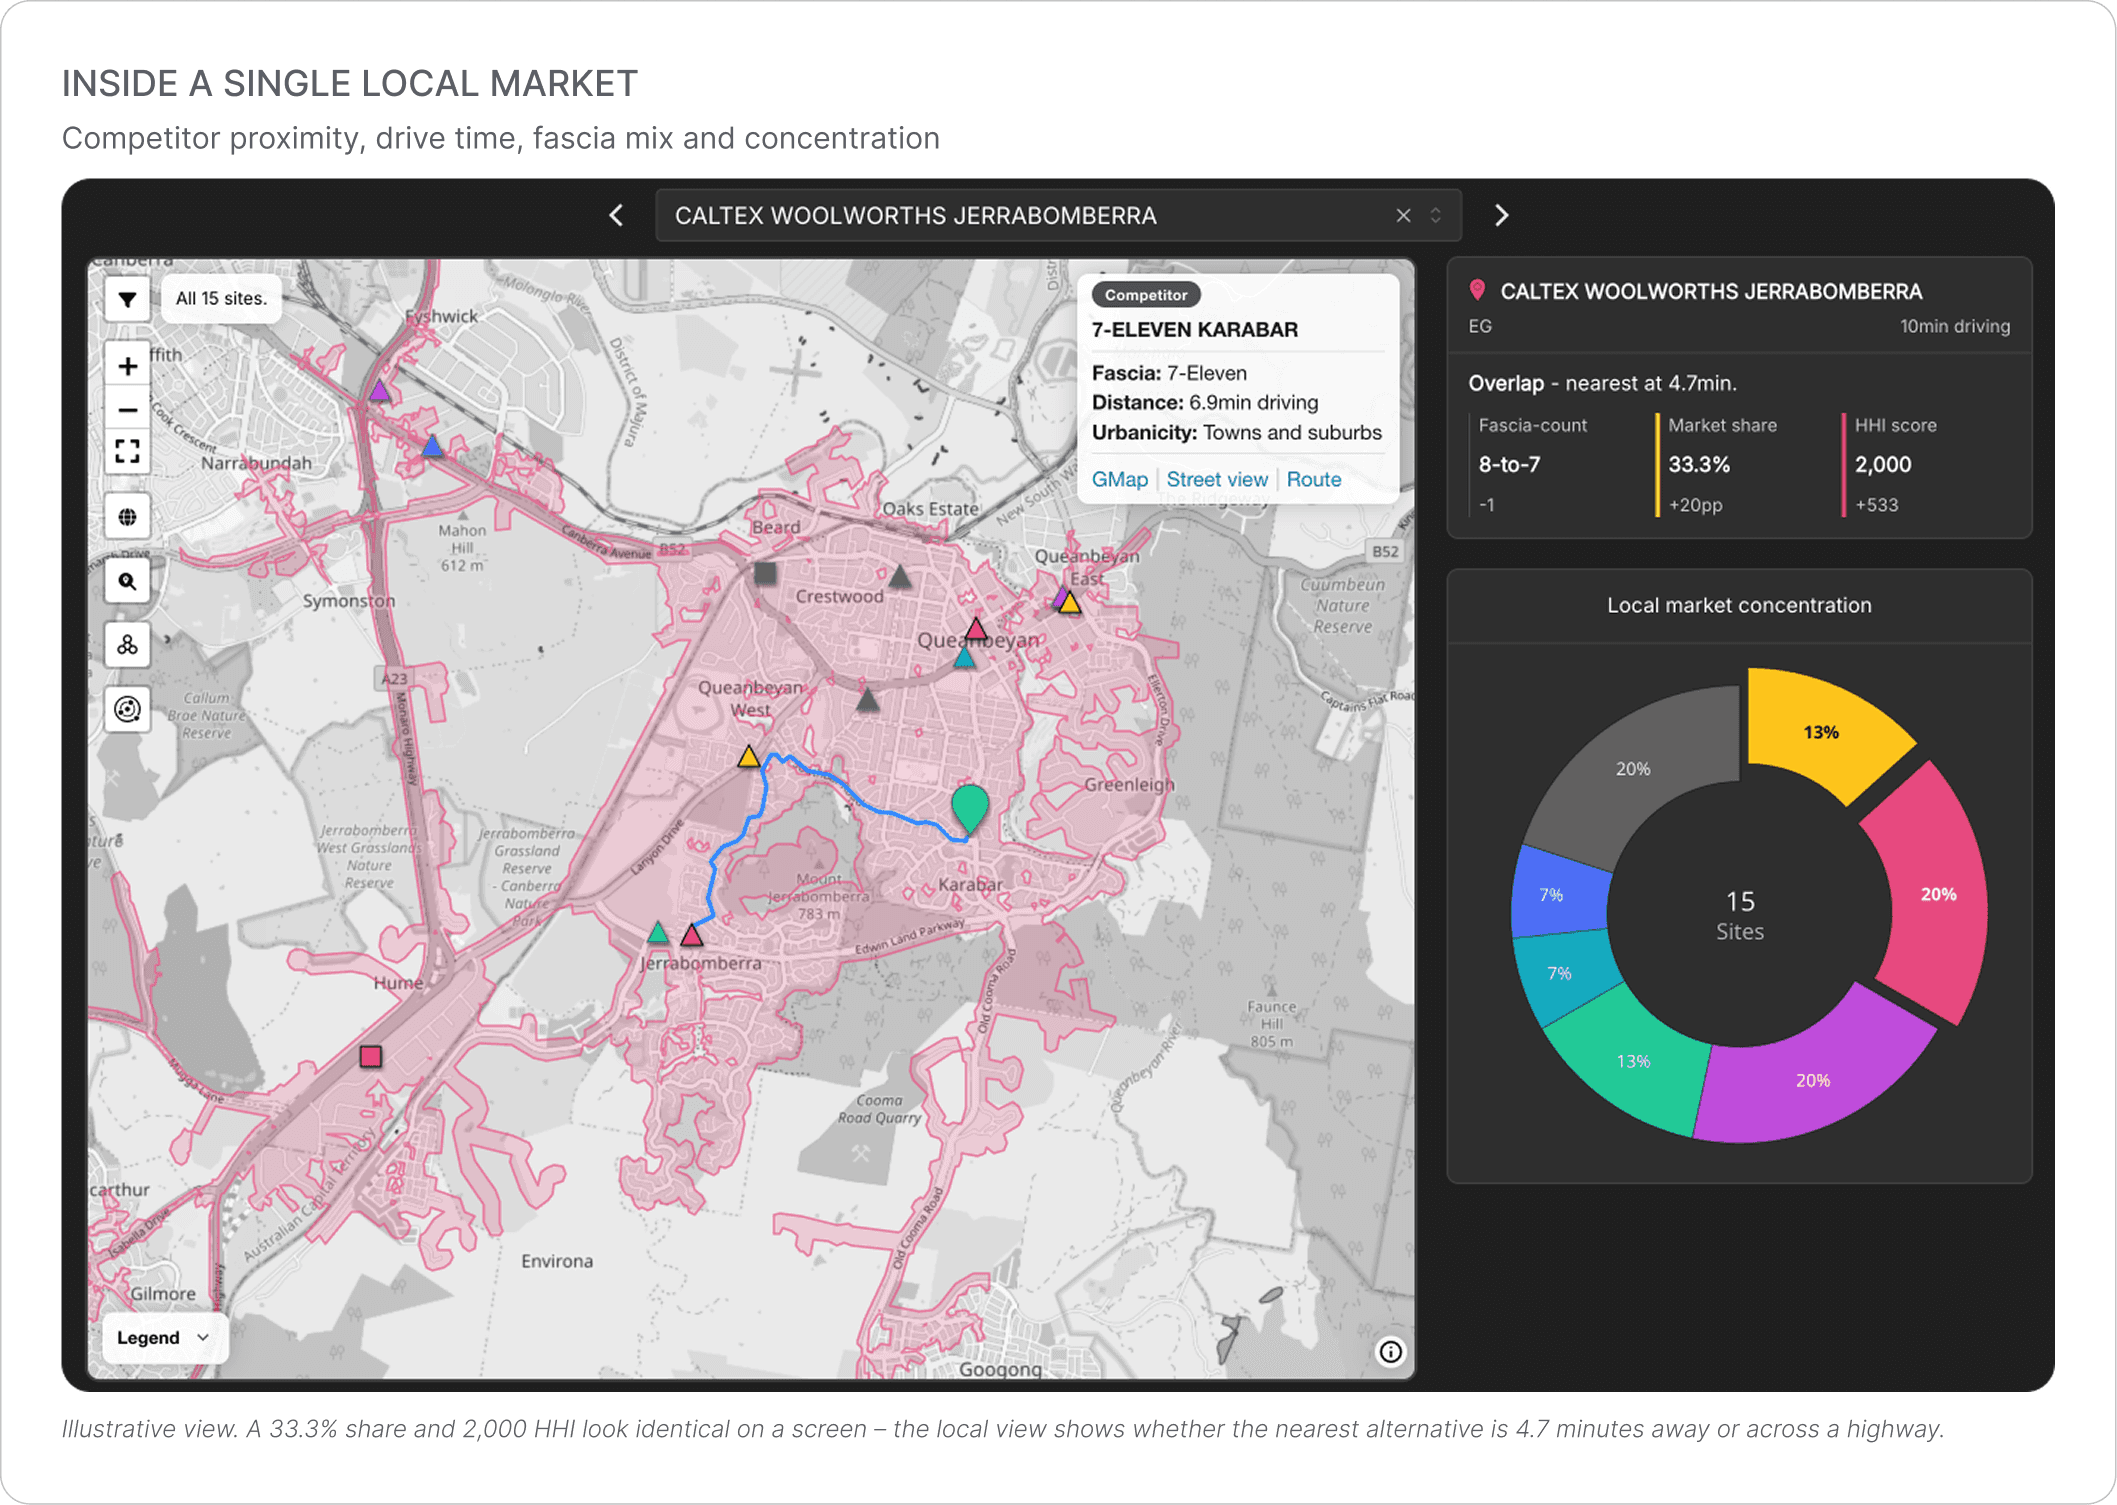
Task: Open the Street view link
Action: [1217, 479]
